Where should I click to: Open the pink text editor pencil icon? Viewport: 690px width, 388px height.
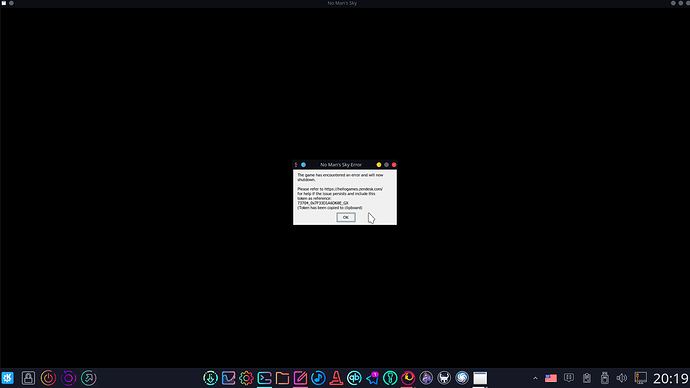coord(300,378)
